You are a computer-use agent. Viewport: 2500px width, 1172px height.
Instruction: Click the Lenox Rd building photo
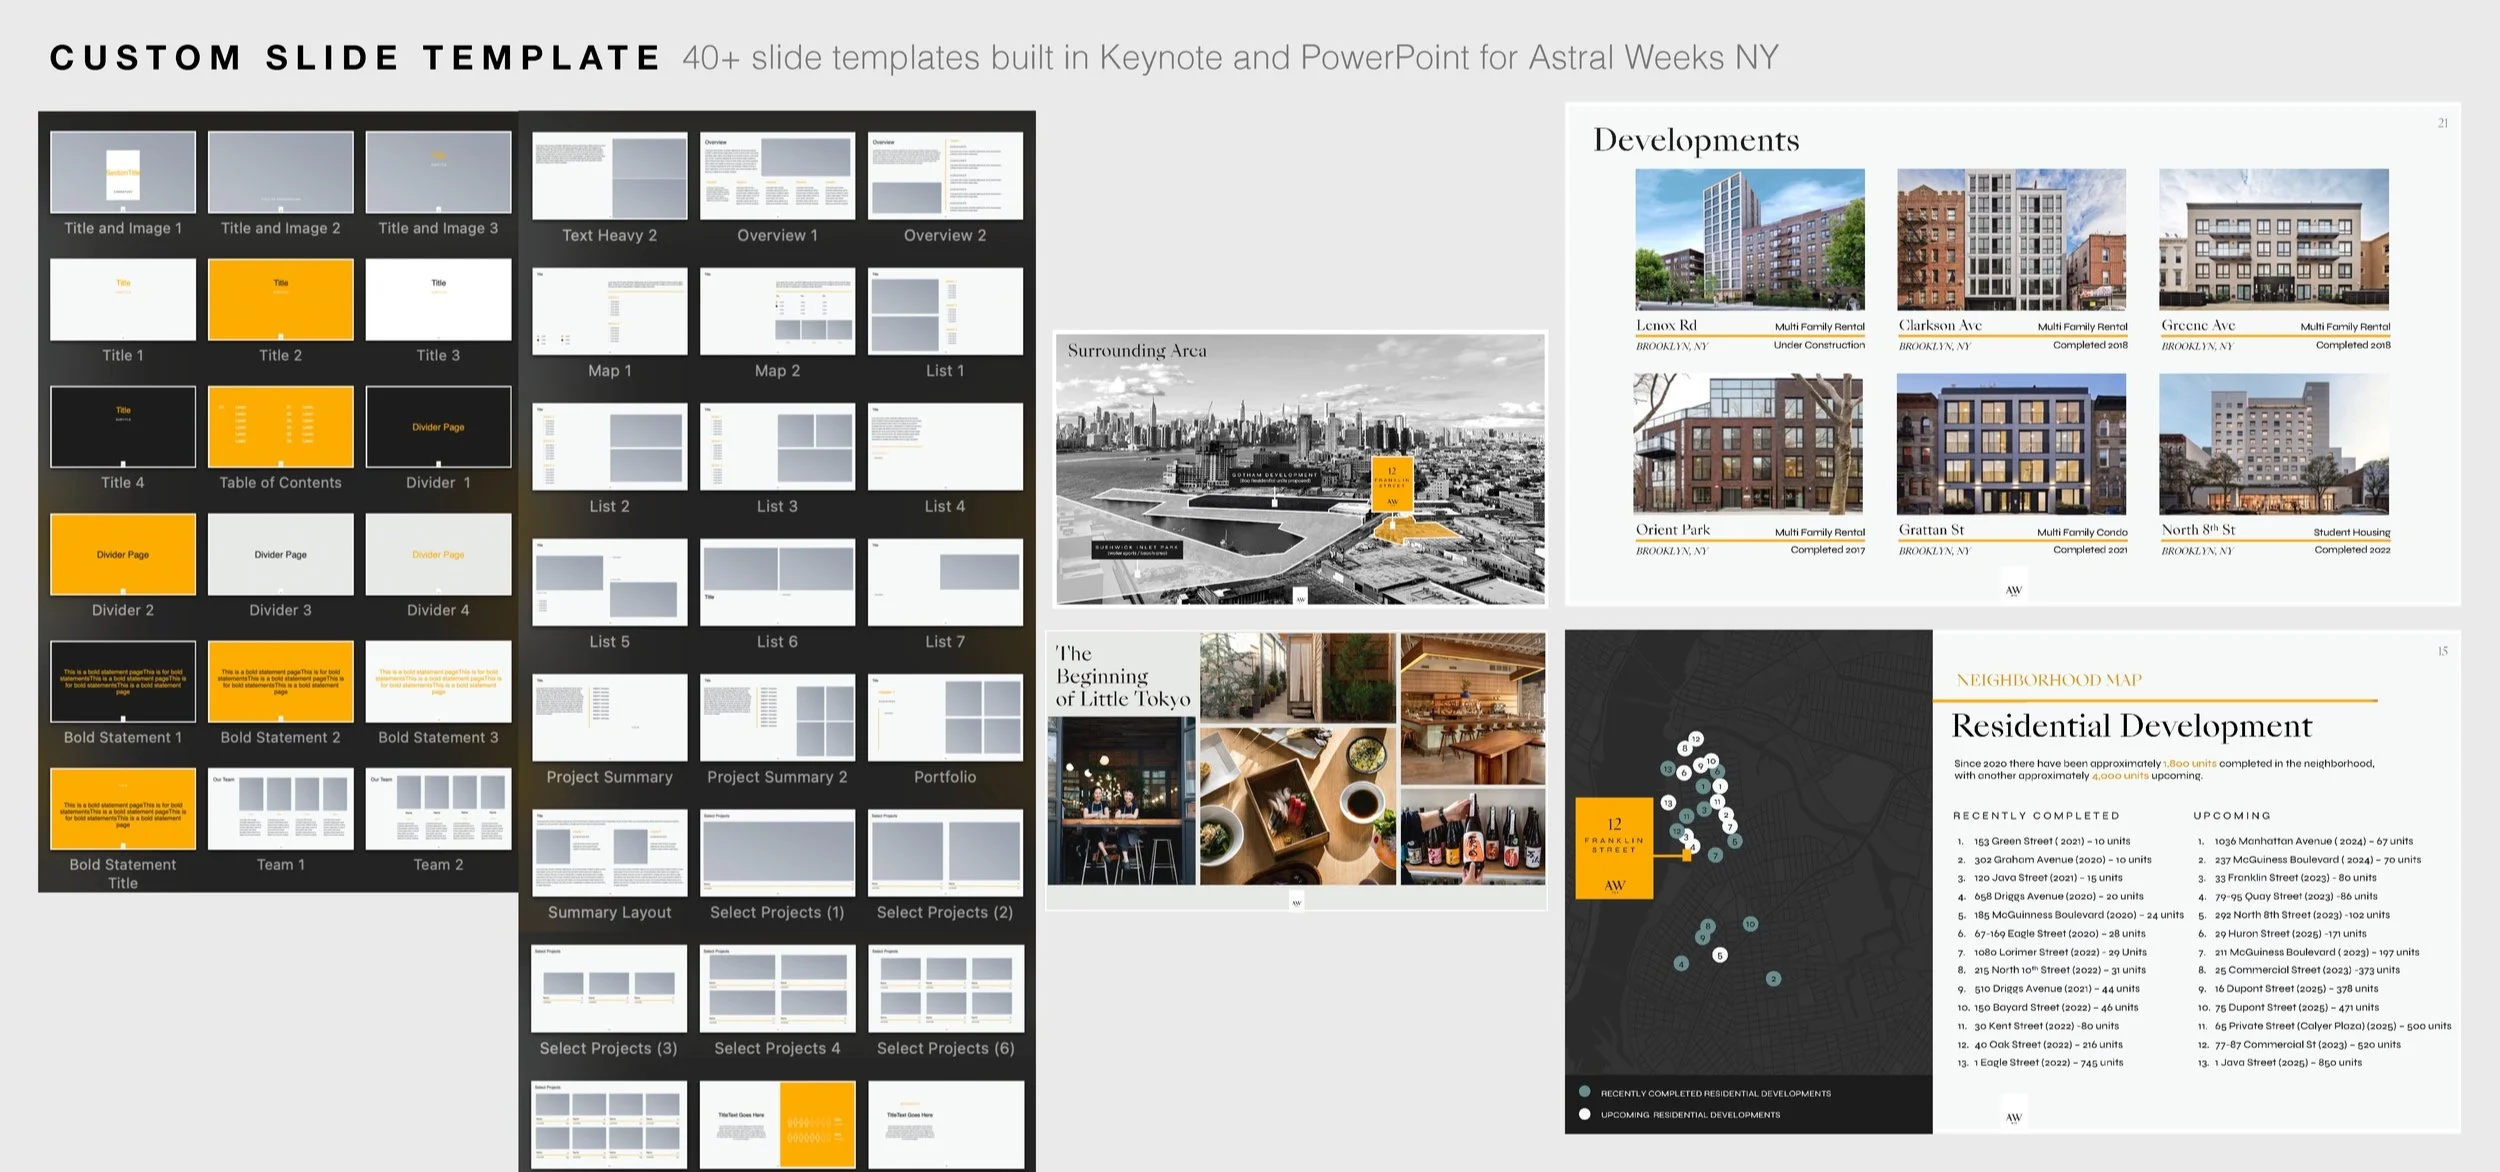point(1750,240)
